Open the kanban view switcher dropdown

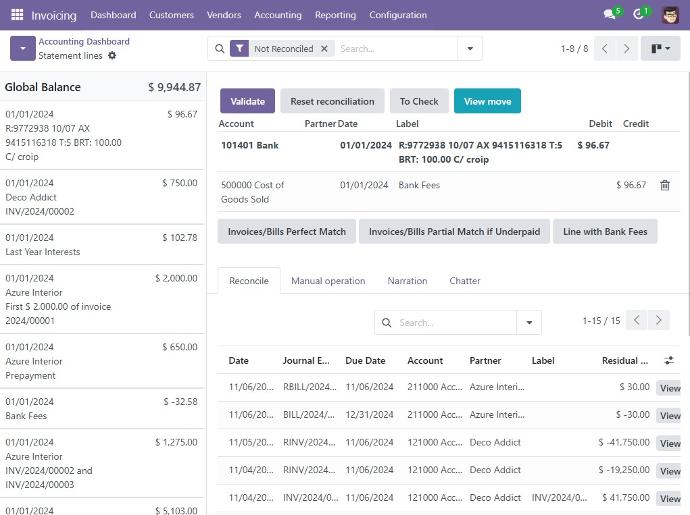point(658,48)
